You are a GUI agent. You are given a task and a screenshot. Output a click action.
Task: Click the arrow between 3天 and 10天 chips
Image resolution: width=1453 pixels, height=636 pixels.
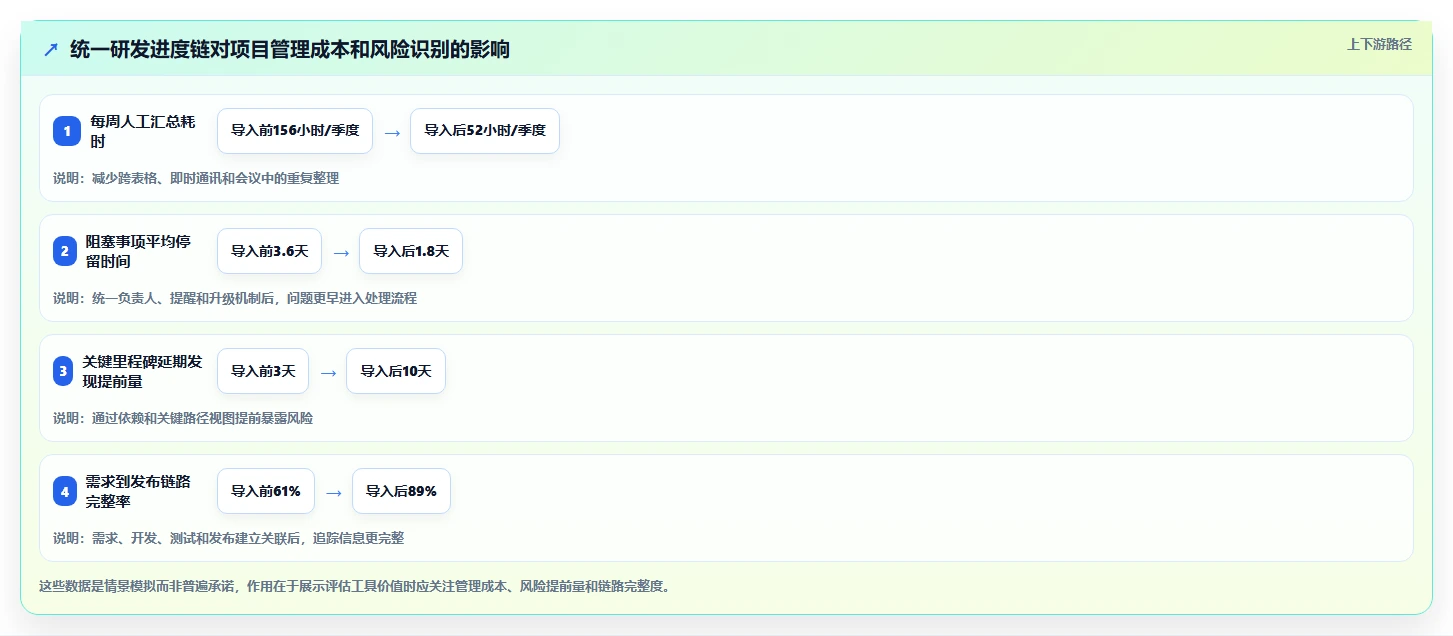pyautogui.click(x=328, y=372)
